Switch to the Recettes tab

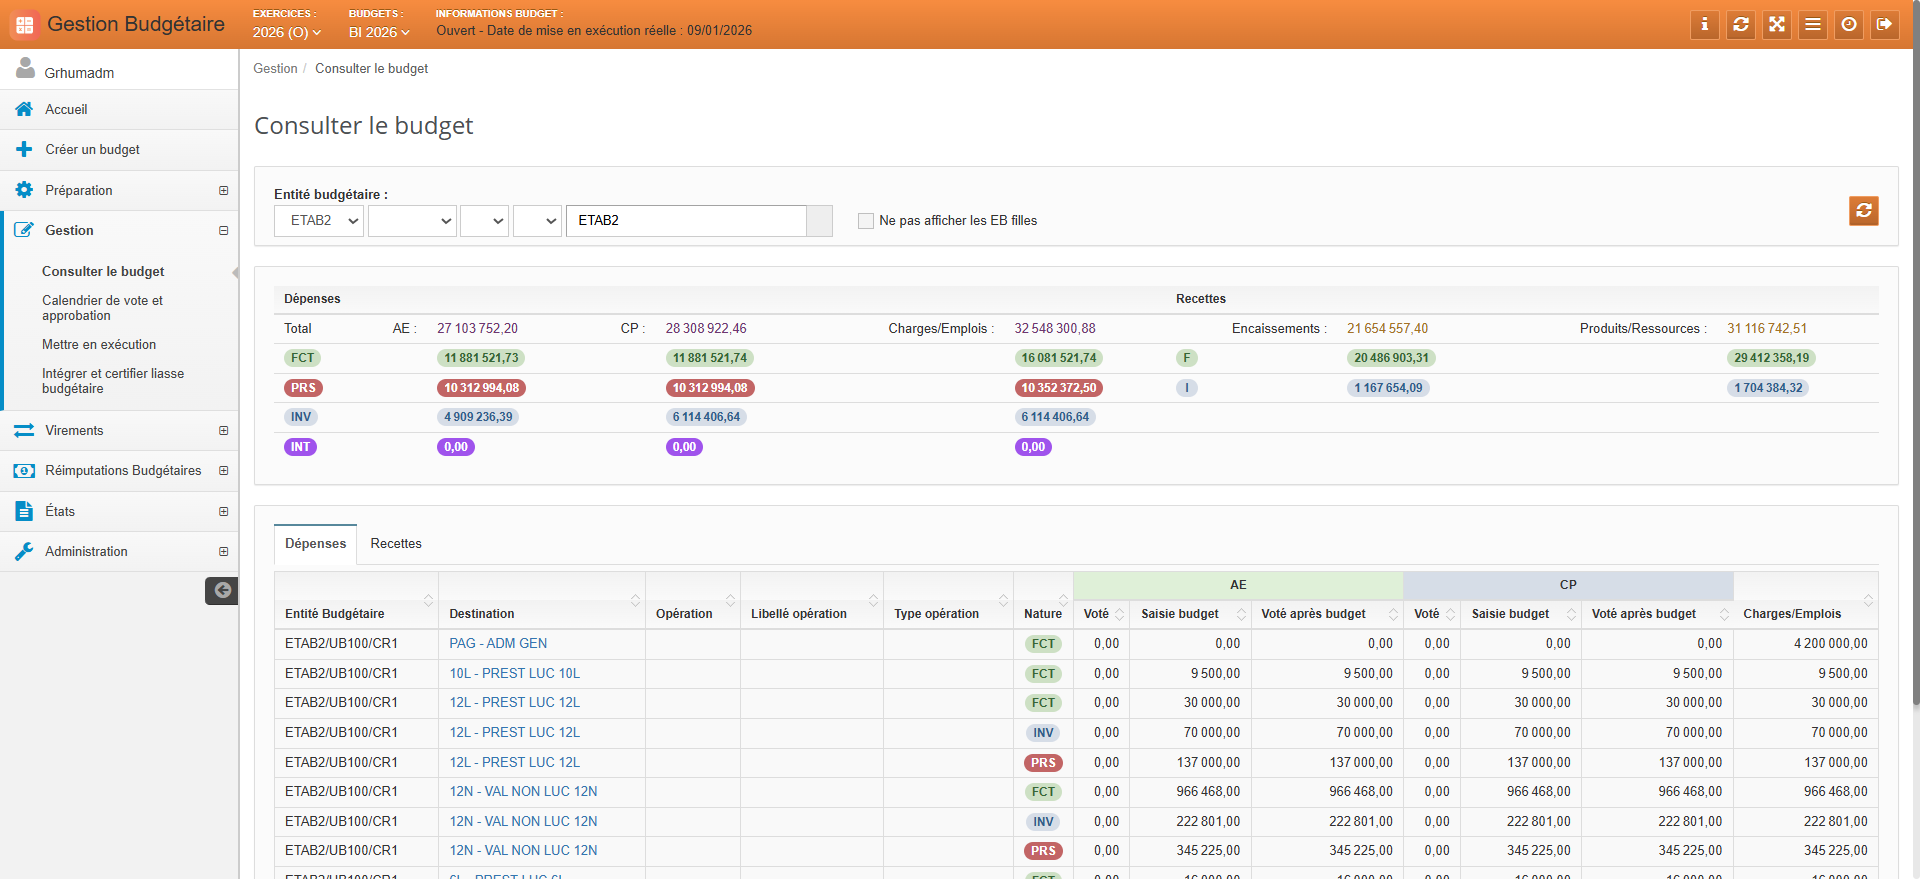[x=396, y=544]
